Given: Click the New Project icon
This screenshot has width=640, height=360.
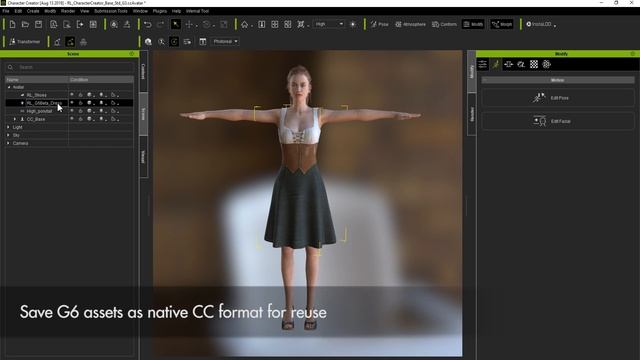Looking at the screenshot, I should 12,24.
